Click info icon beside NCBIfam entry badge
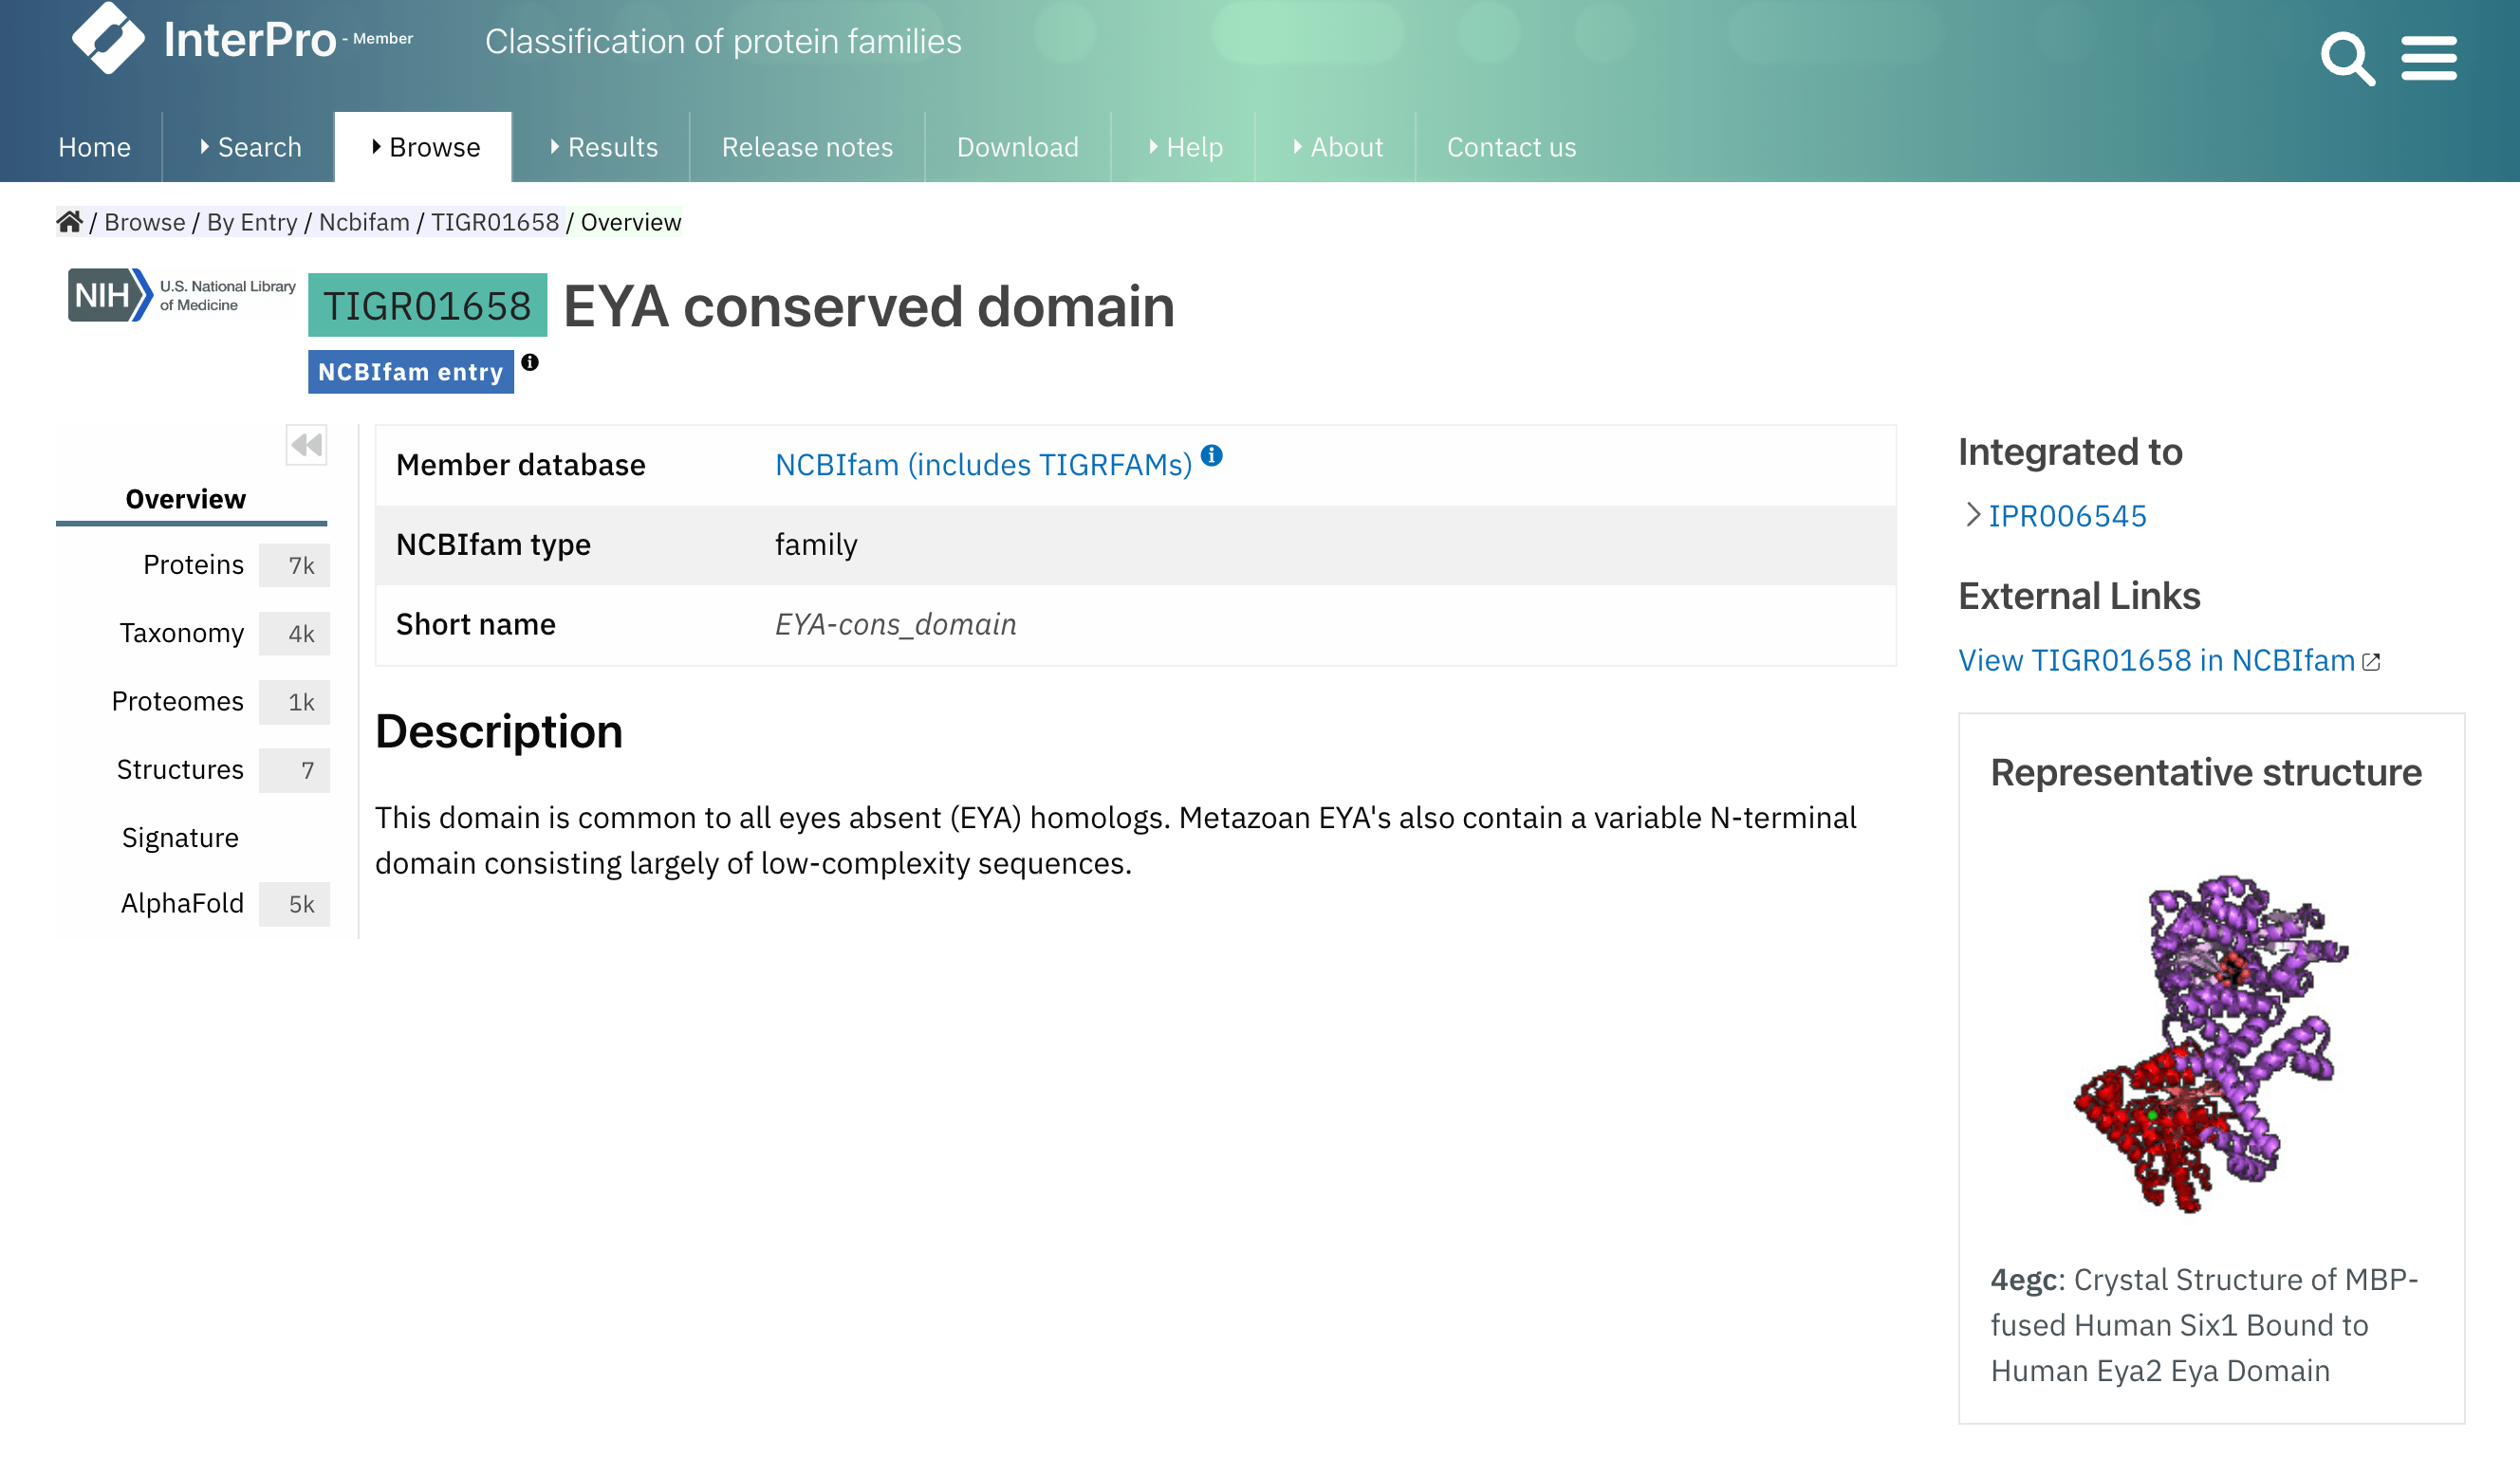Viewport: 2520px width, 1457px height. point(530,363)
